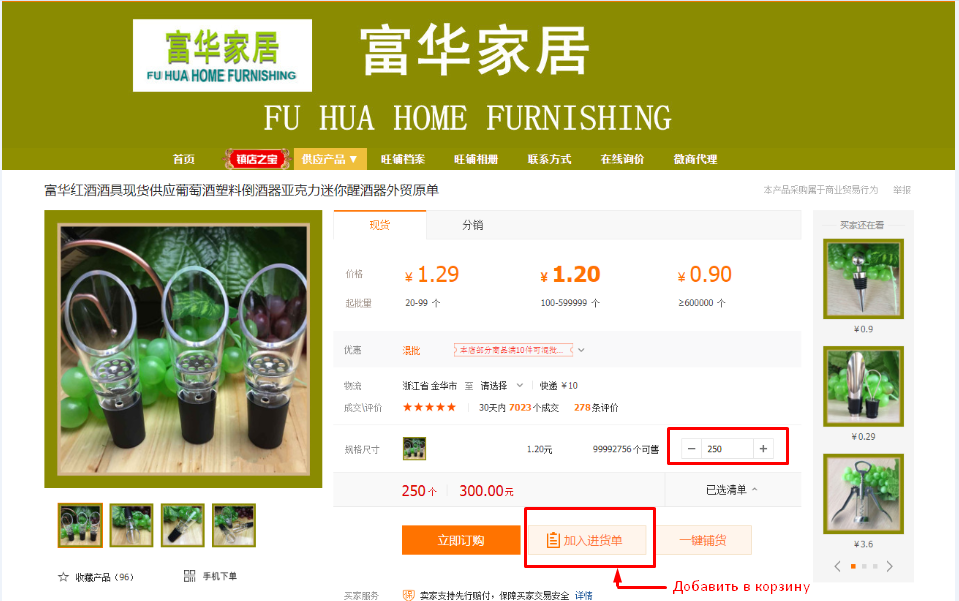Select the specification color swatch thumbnail
959x601 pixels.
click(415, 449)
